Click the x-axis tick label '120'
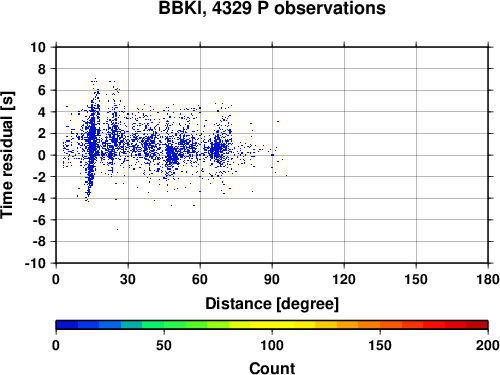Image resolution: width=500 pixels, height=375 pixels. [344, 279]
